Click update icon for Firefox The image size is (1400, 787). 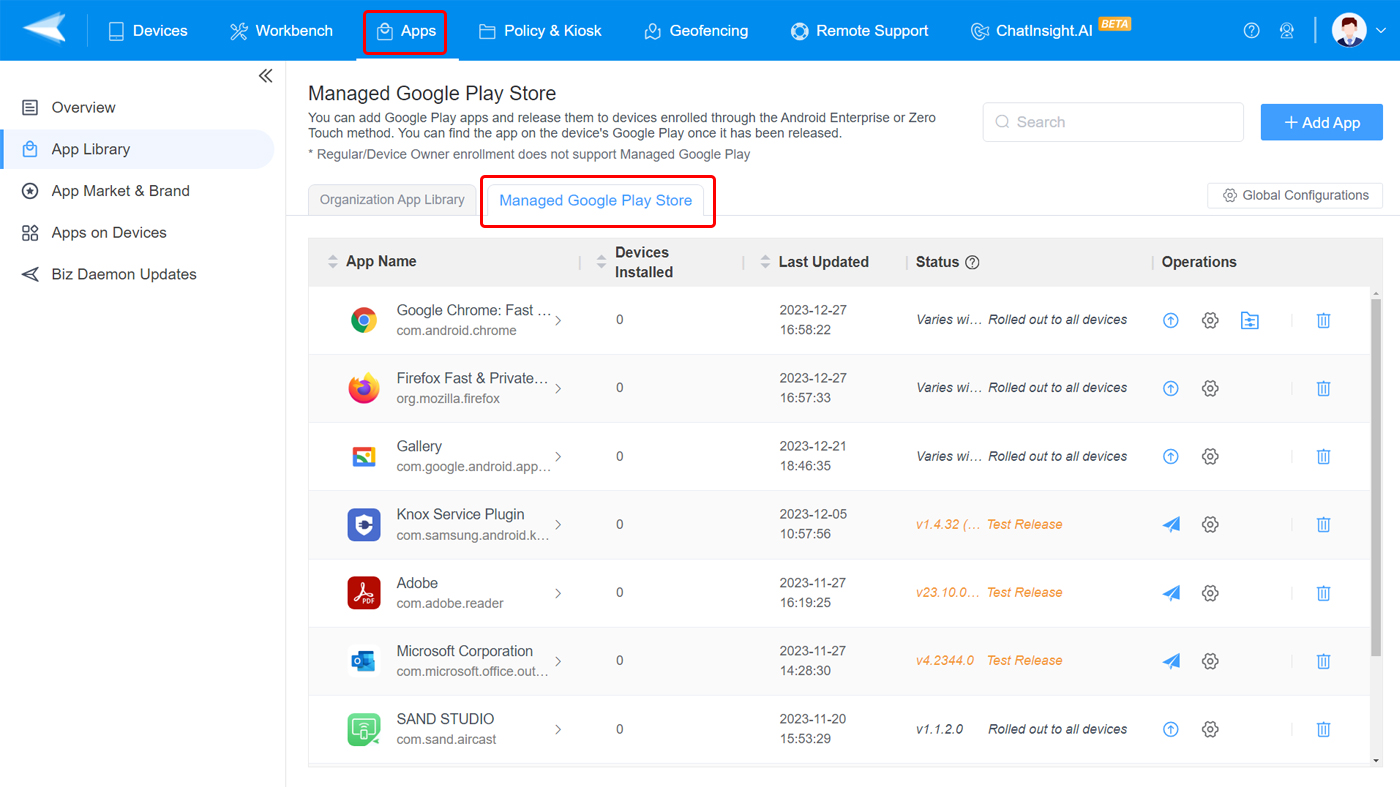click(x=1171, y=388)
